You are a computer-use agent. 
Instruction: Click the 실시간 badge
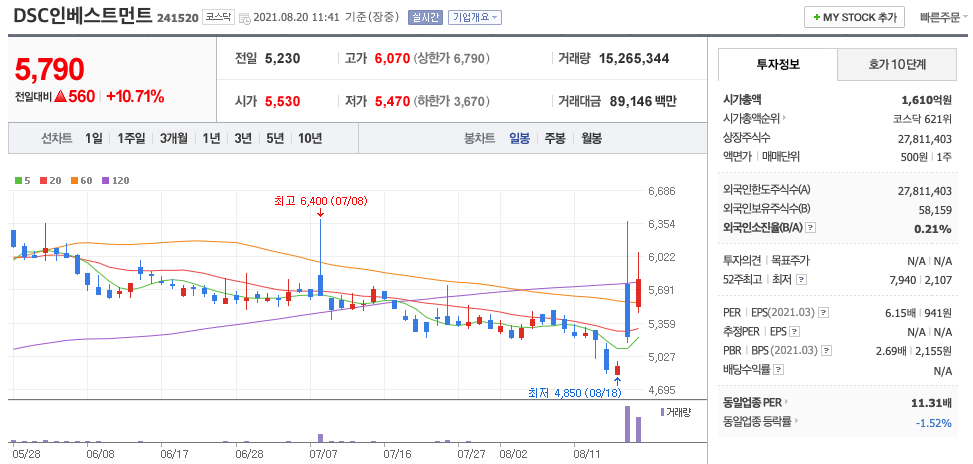pos(425,17)
